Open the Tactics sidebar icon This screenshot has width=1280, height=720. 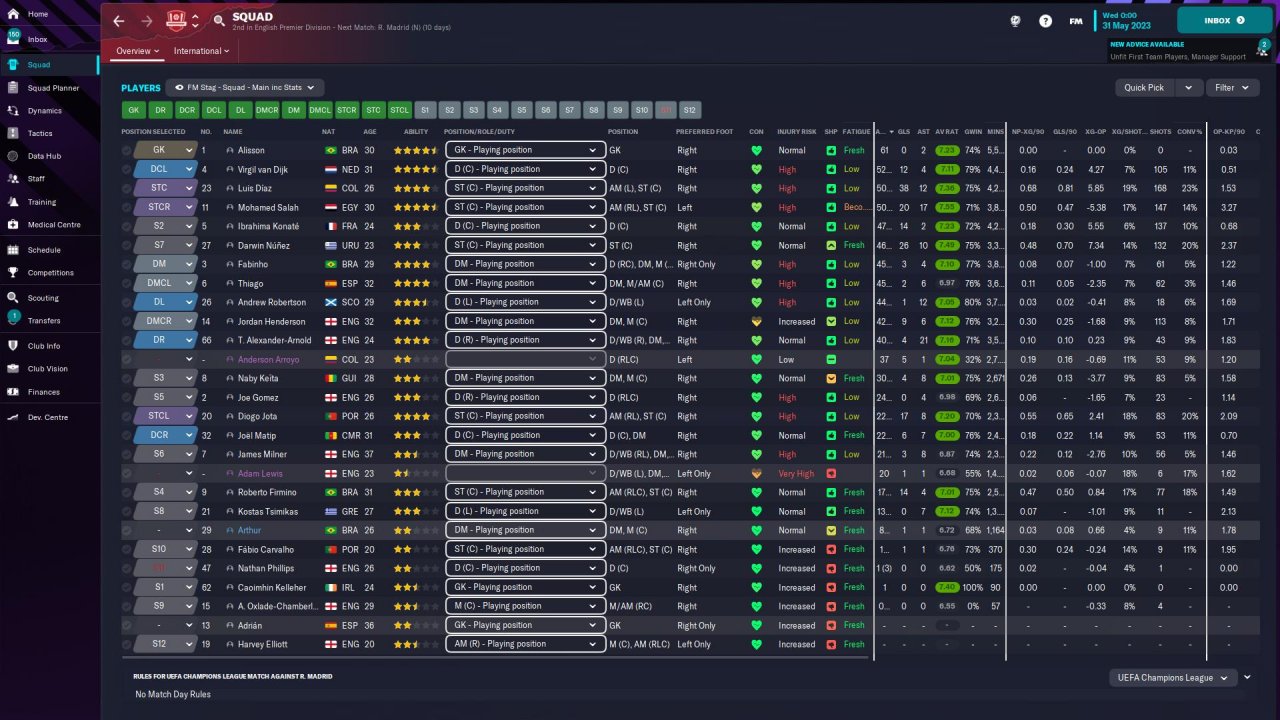click(13, 133)
